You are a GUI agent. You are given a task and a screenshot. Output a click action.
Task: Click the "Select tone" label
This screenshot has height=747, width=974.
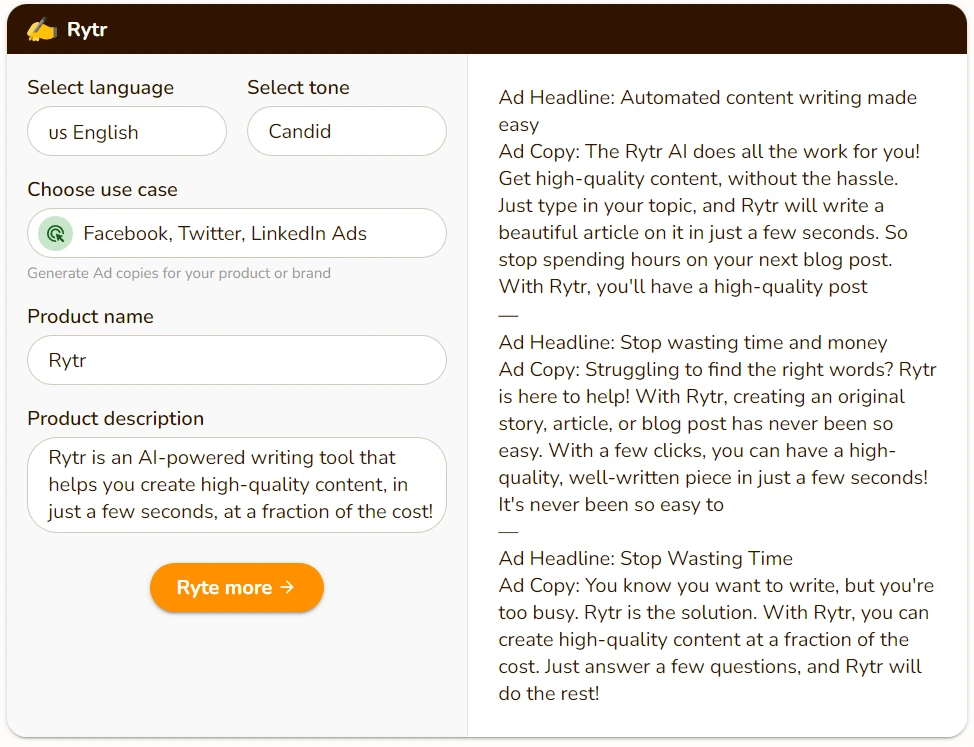click(298, 88)
